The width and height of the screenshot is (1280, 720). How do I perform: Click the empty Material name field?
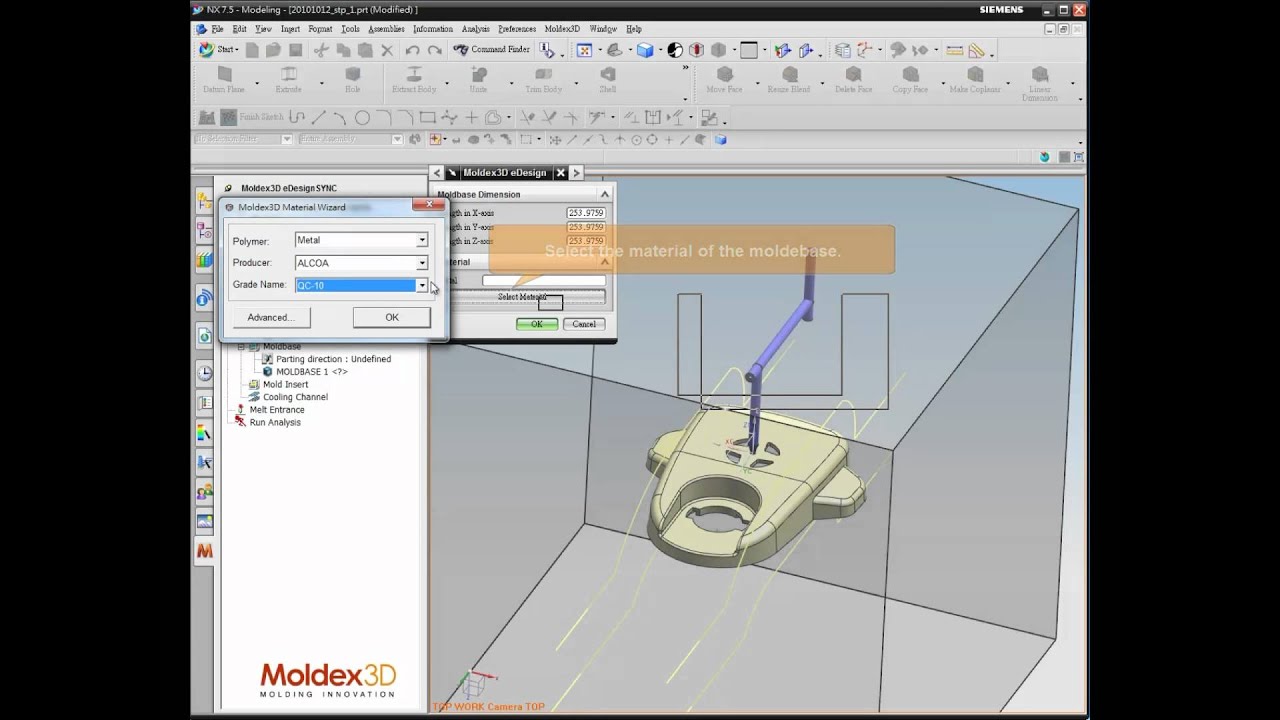(x=544, y=281)
